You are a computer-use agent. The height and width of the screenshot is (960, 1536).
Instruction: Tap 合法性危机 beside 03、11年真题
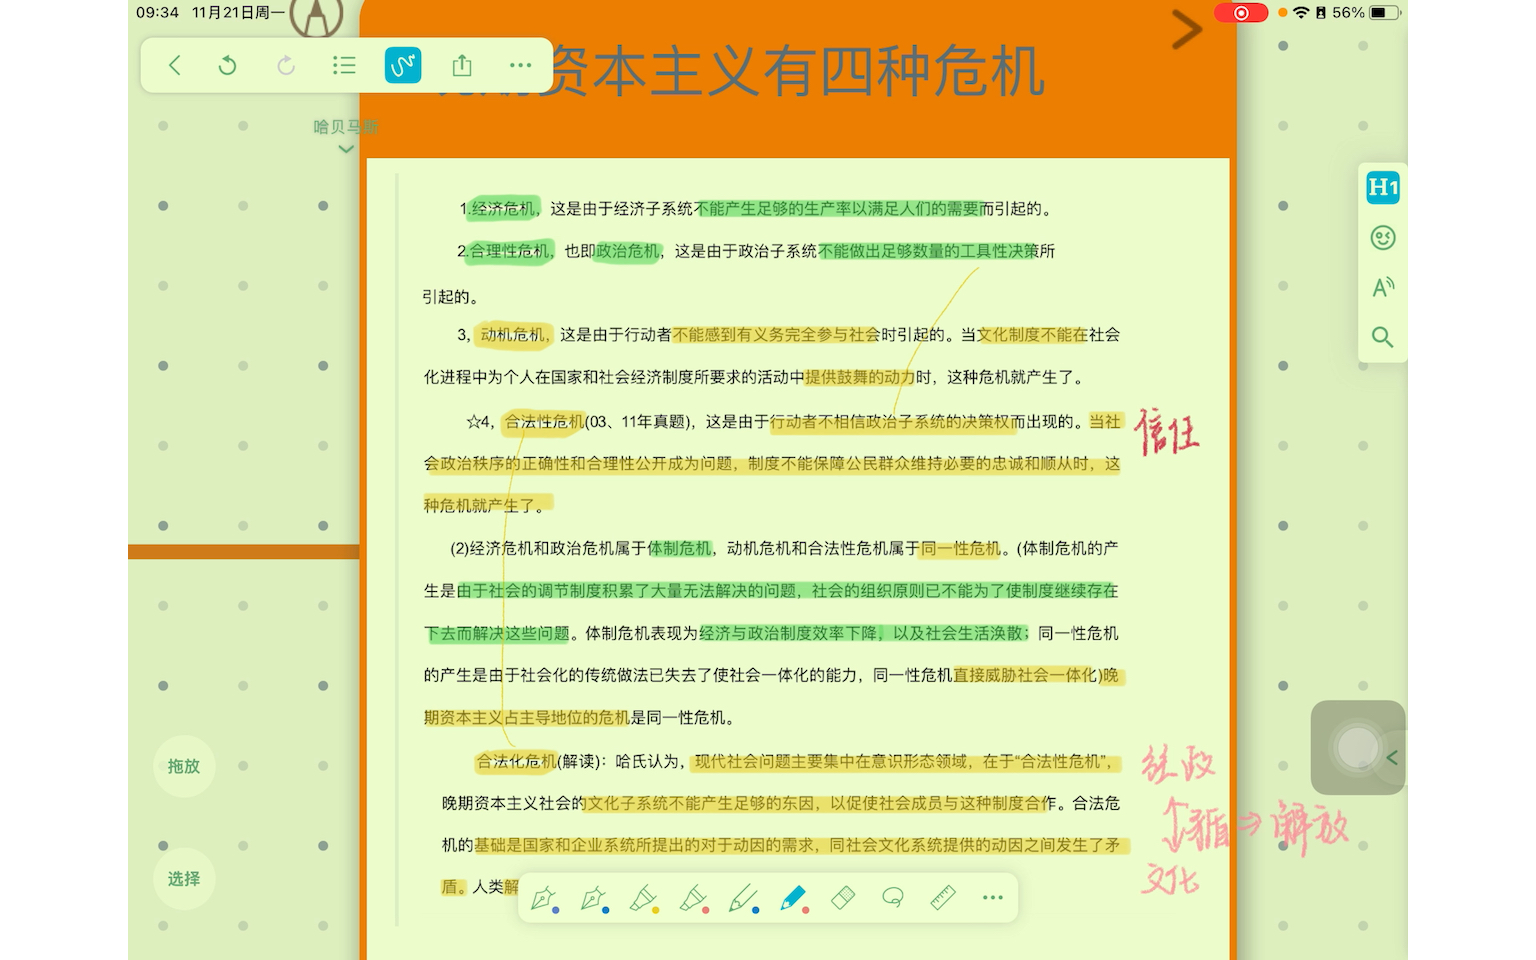coord(544,422)
